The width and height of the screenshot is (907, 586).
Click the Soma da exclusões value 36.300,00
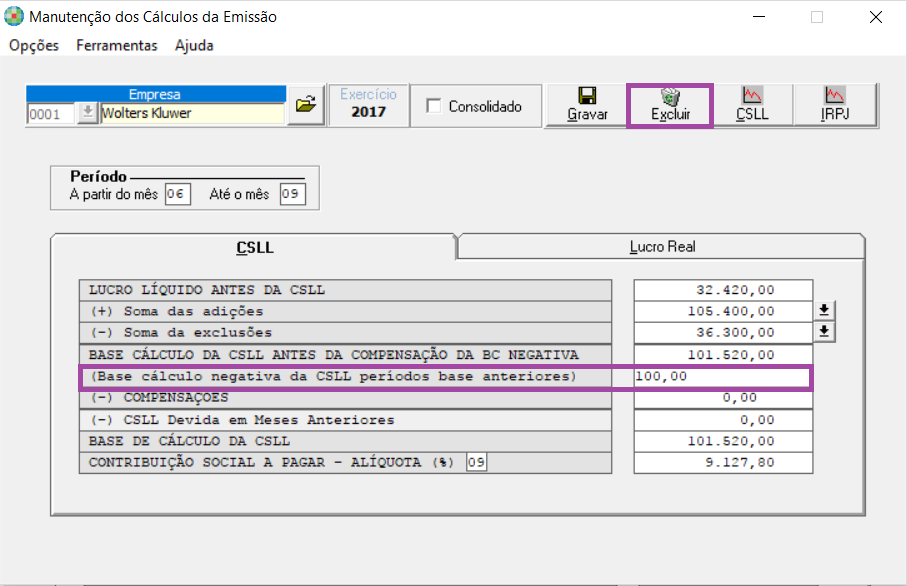click(723, 333)
